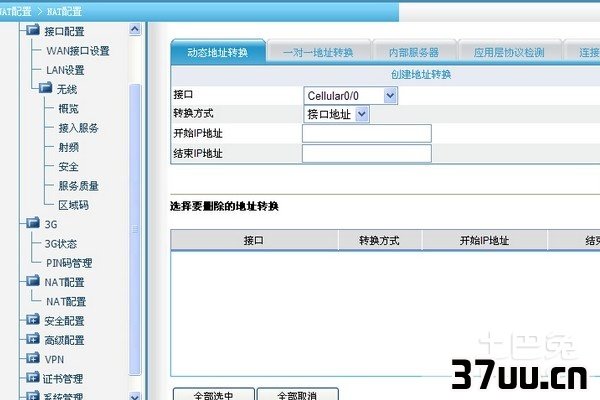The width and height of the screenshot is (600, 400).
Task: Switch to 应用层协议检测 tab
Action: (x=509, y=52)
